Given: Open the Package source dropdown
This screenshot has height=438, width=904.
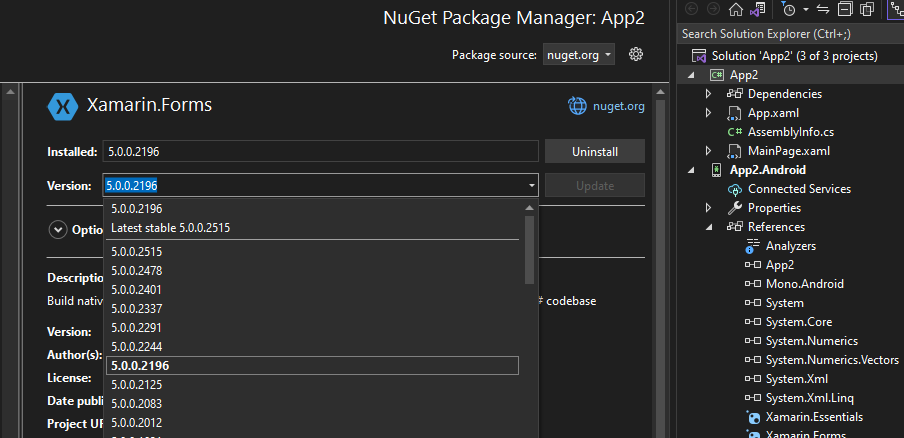Looking at the screenshot, I should tap(579, 55).
